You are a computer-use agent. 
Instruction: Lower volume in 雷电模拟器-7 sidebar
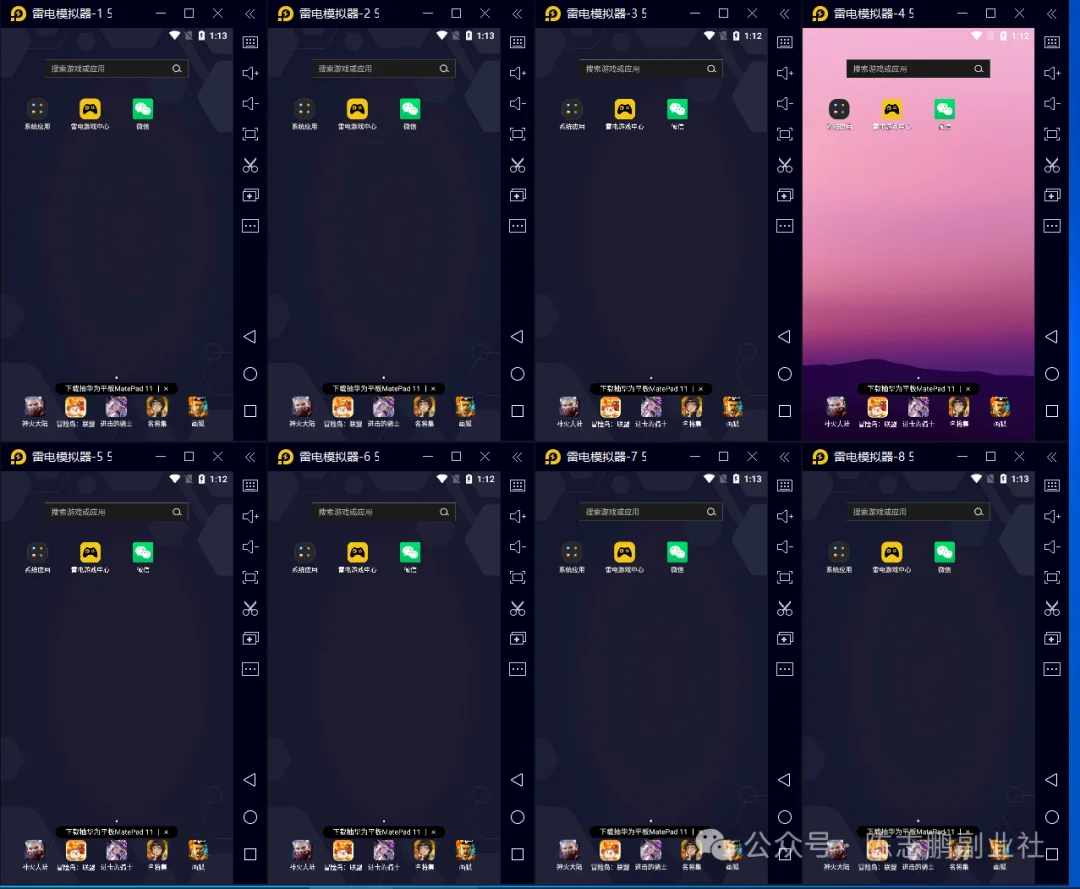tap(785, 547)
